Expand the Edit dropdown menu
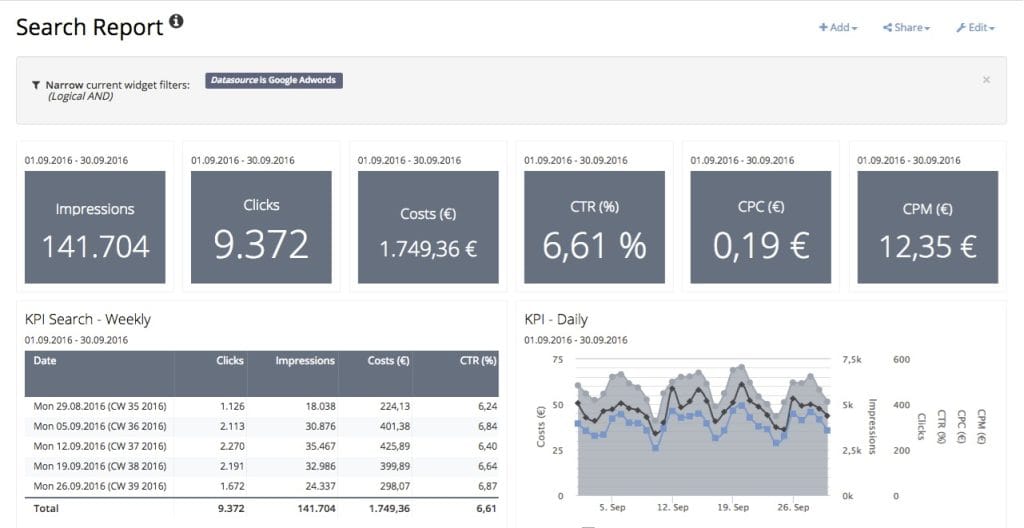The width and height of the screenshot is (1024, 528). pos(975,28)
